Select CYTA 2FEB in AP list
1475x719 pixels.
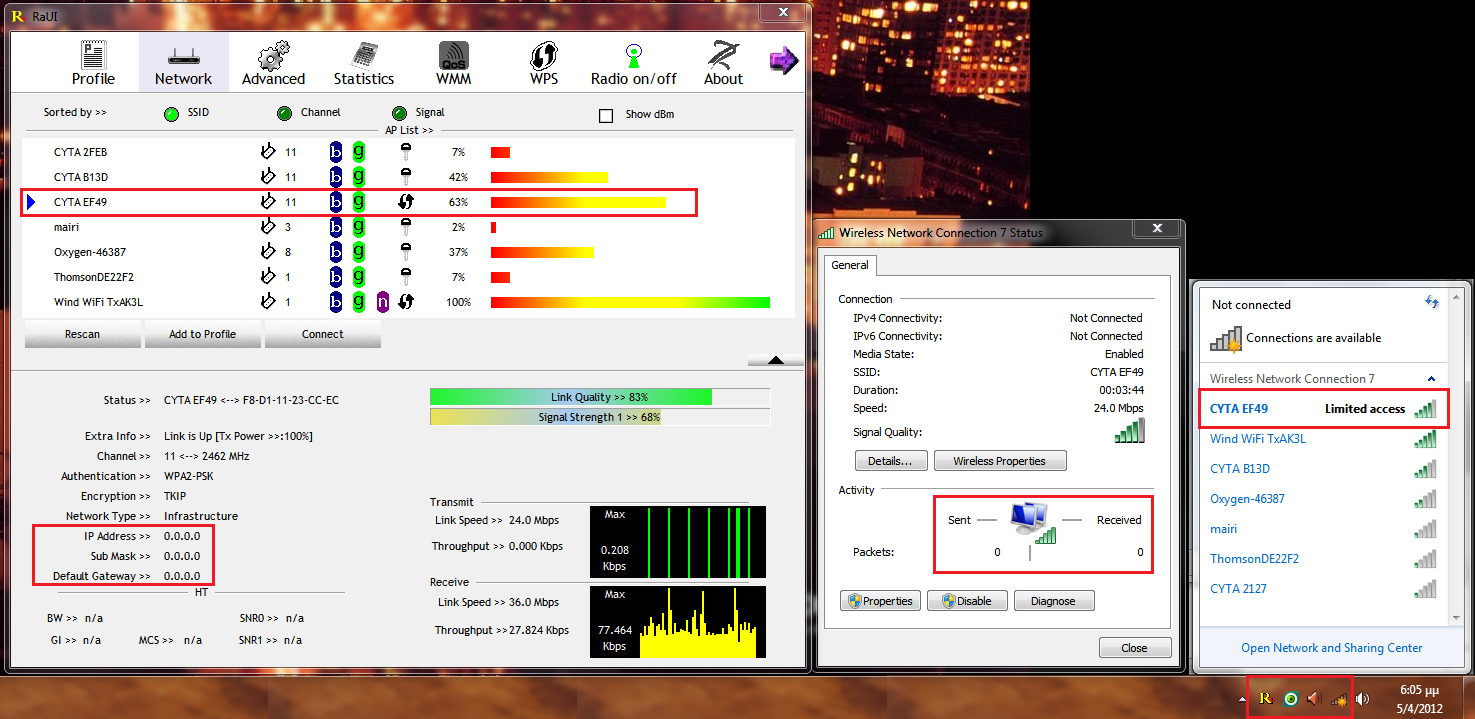click(x=408, y=152)
